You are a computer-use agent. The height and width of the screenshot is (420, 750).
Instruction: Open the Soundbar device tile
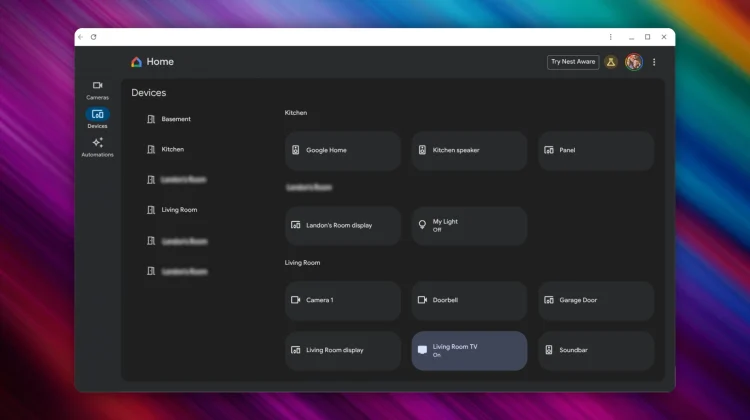596,351
